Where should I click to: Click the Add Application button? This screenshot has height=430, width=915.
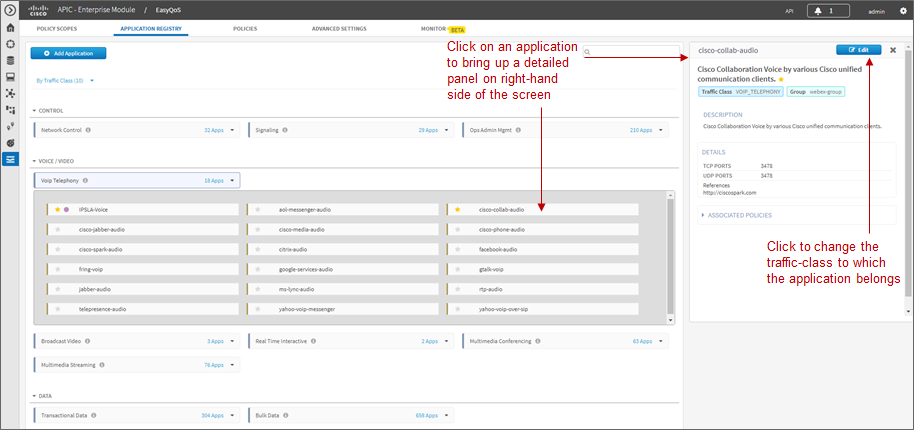point(68,53)
